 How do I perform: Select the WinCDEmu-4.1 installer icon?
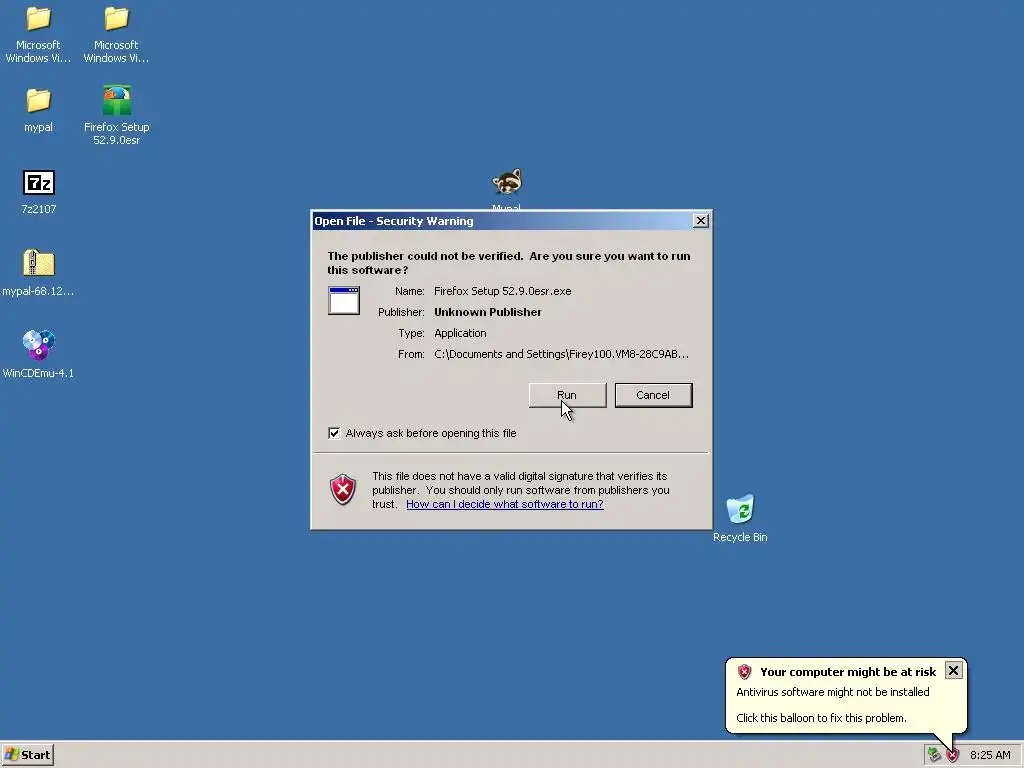point(39,345)
